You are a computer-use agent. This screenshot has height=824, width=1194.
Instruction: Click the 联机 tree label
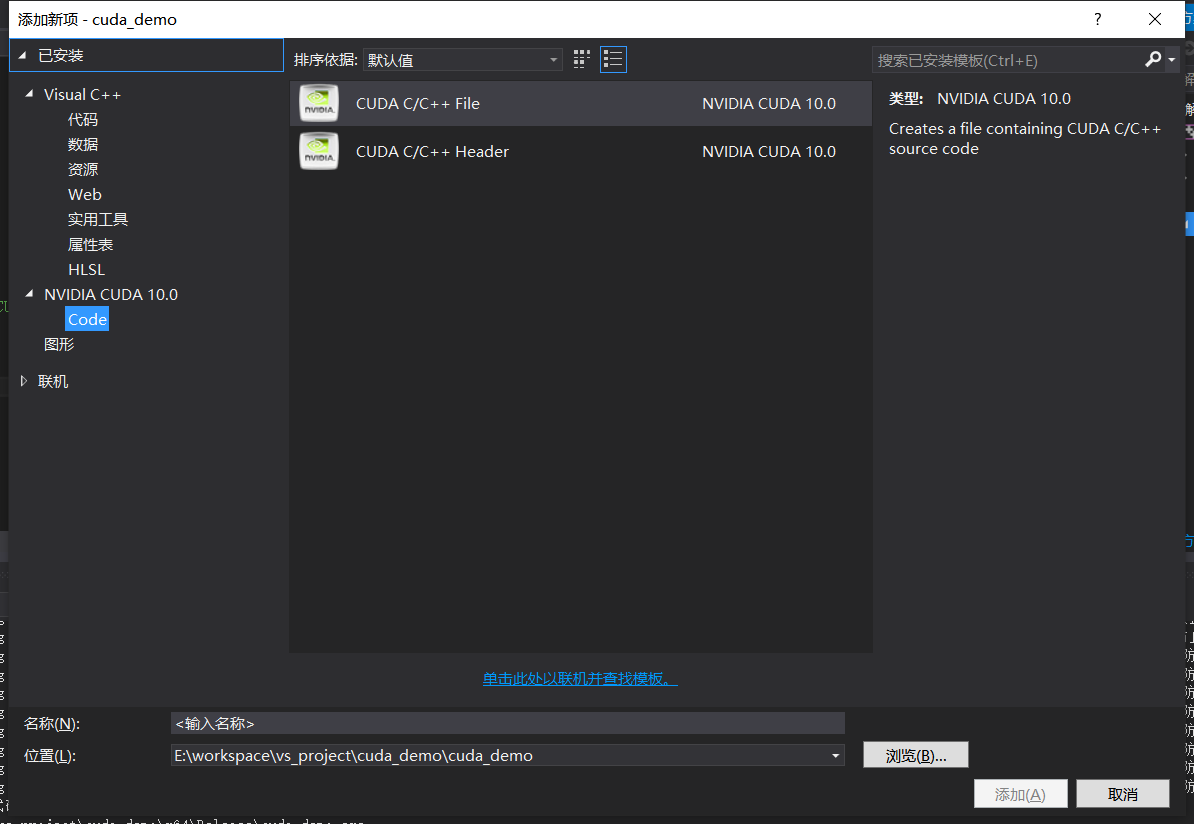53,382
